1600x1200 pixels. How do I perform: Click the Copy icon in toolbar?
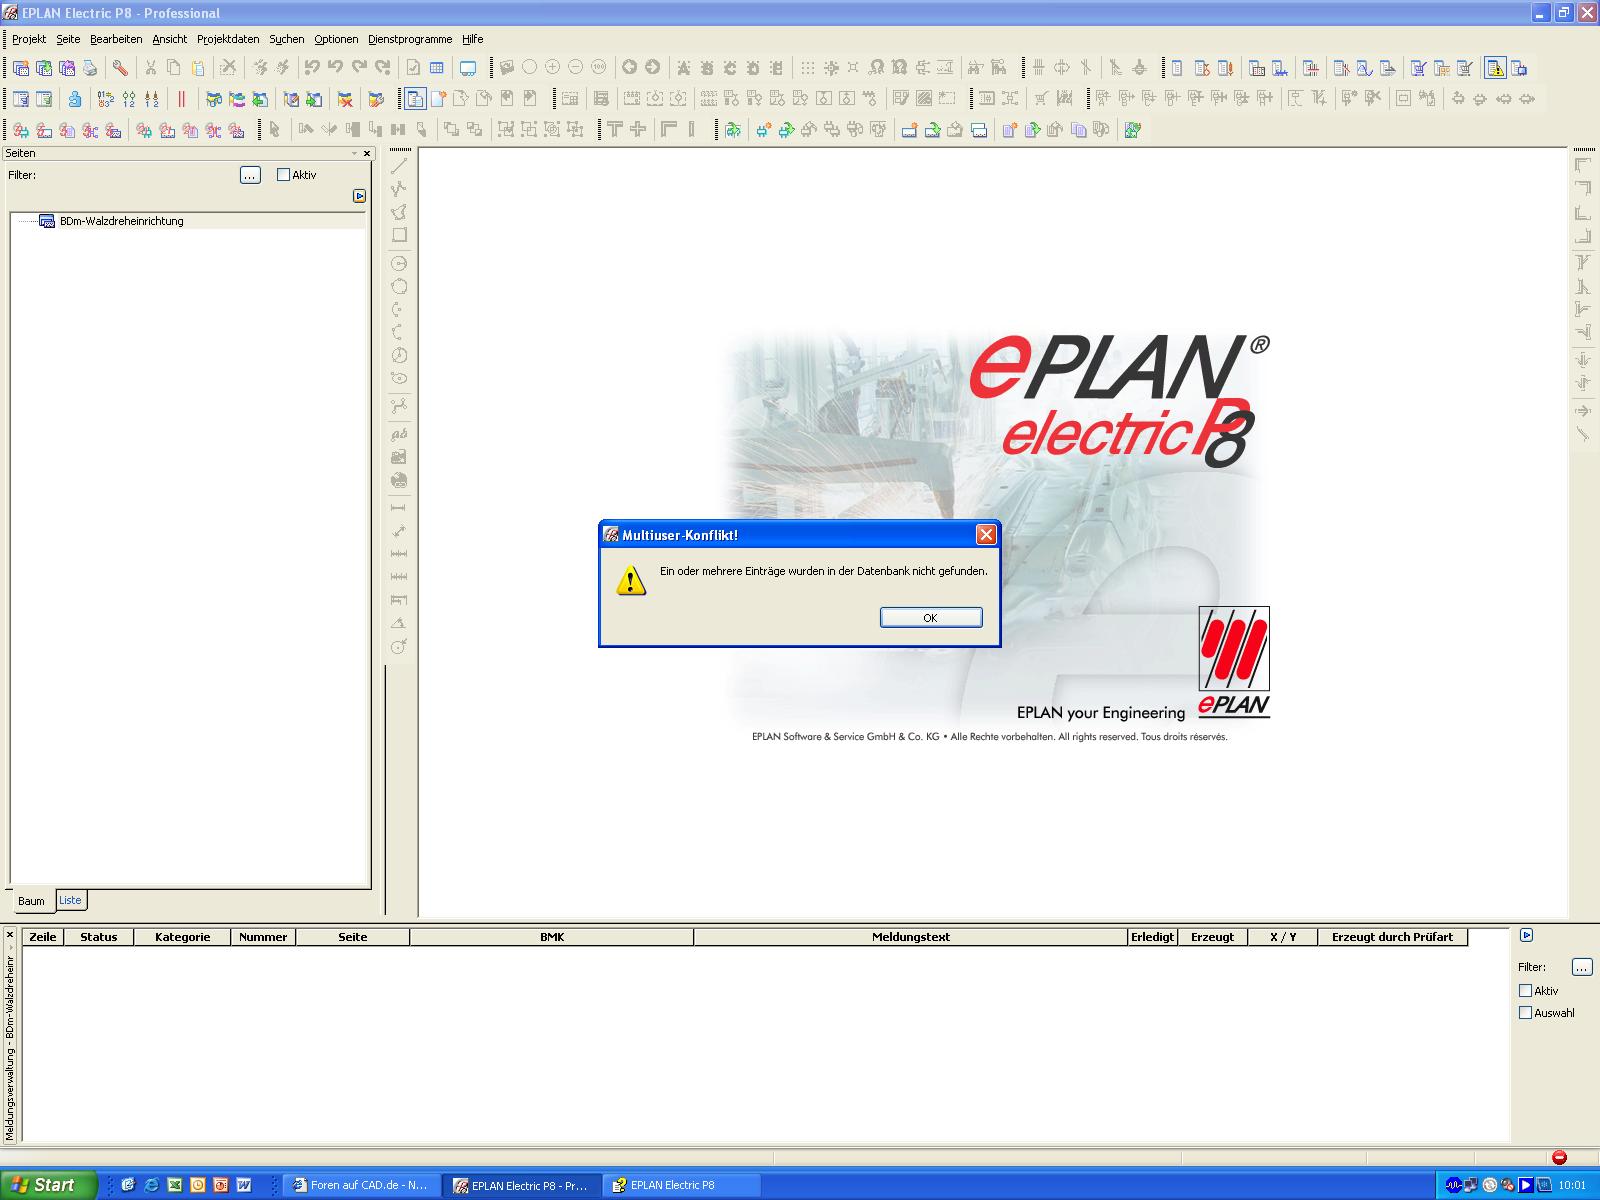[x=174, y=68]
